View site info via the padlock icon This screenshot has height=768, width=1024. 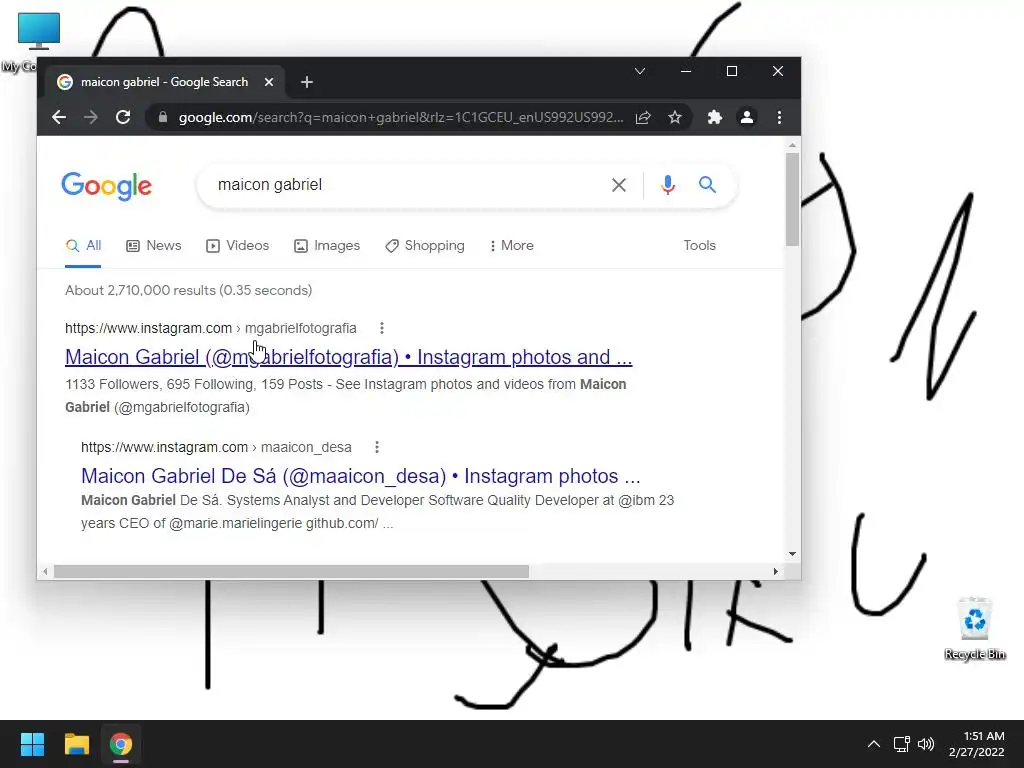click(163, 118)
